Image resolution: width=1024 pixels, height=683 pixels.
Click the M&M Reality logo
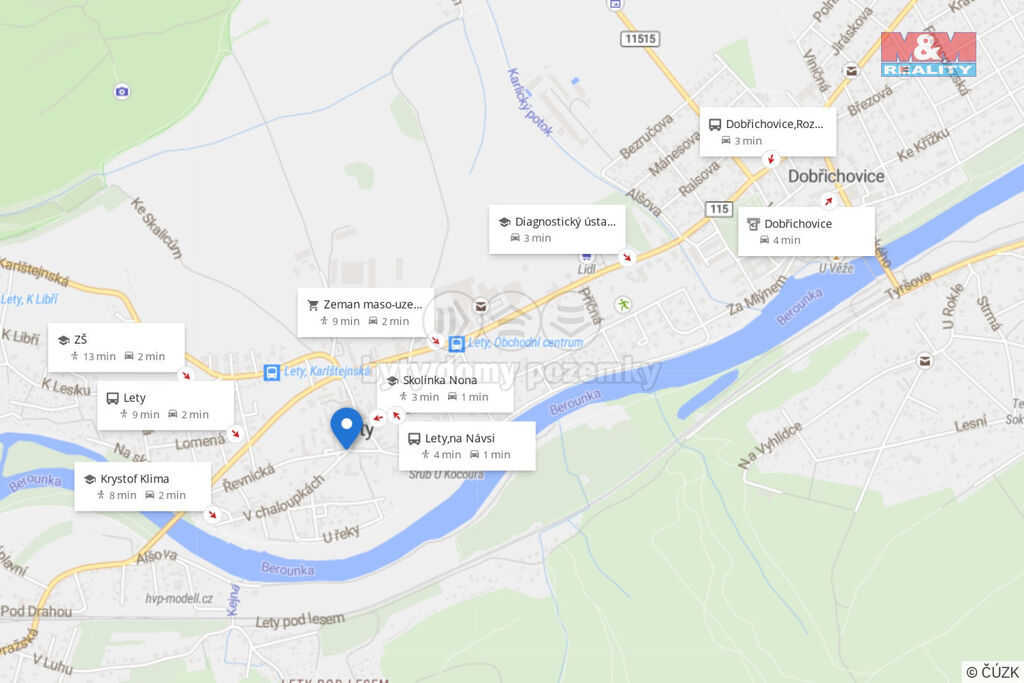coord(928,54)
